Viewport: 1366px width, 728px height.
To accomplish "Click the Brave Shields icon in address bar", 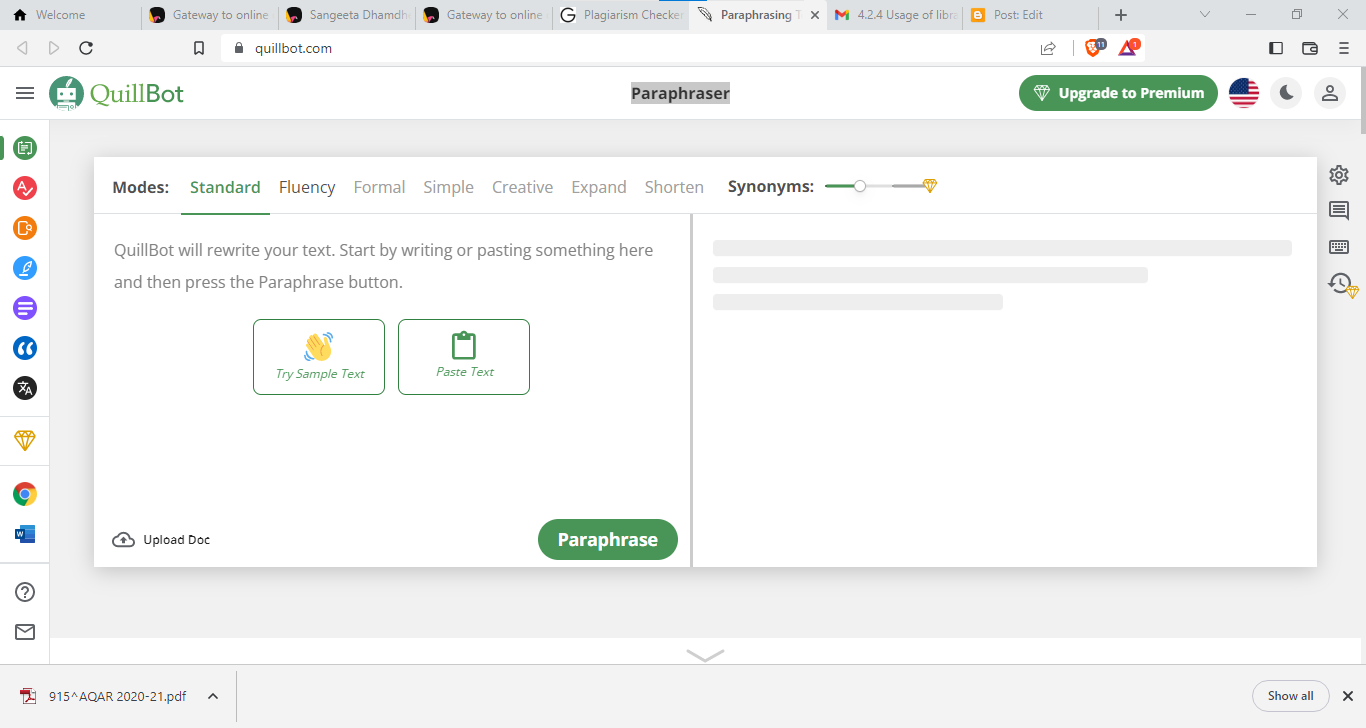I will (x=1095, y=47).
